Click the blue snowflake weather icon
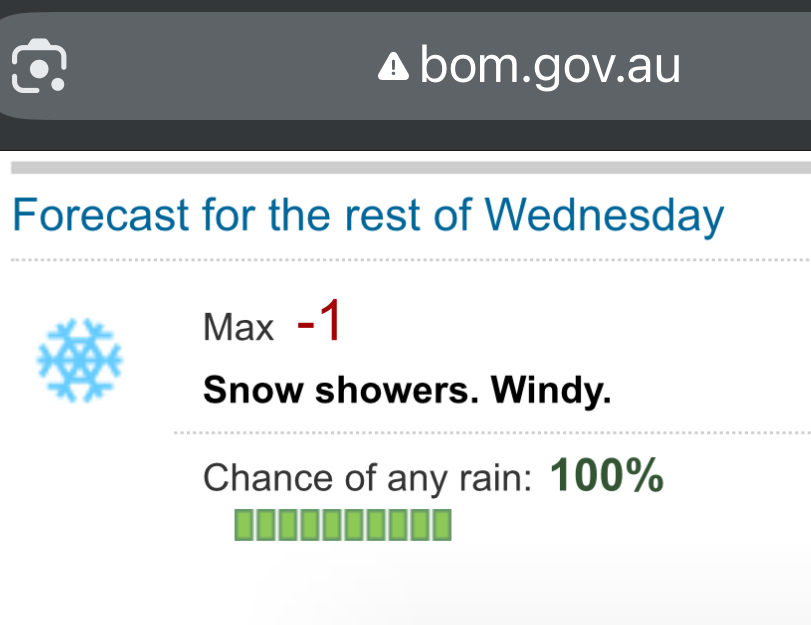Image resolution: width=811 pixels, height=625 pixels. click(x=79, y=360)
